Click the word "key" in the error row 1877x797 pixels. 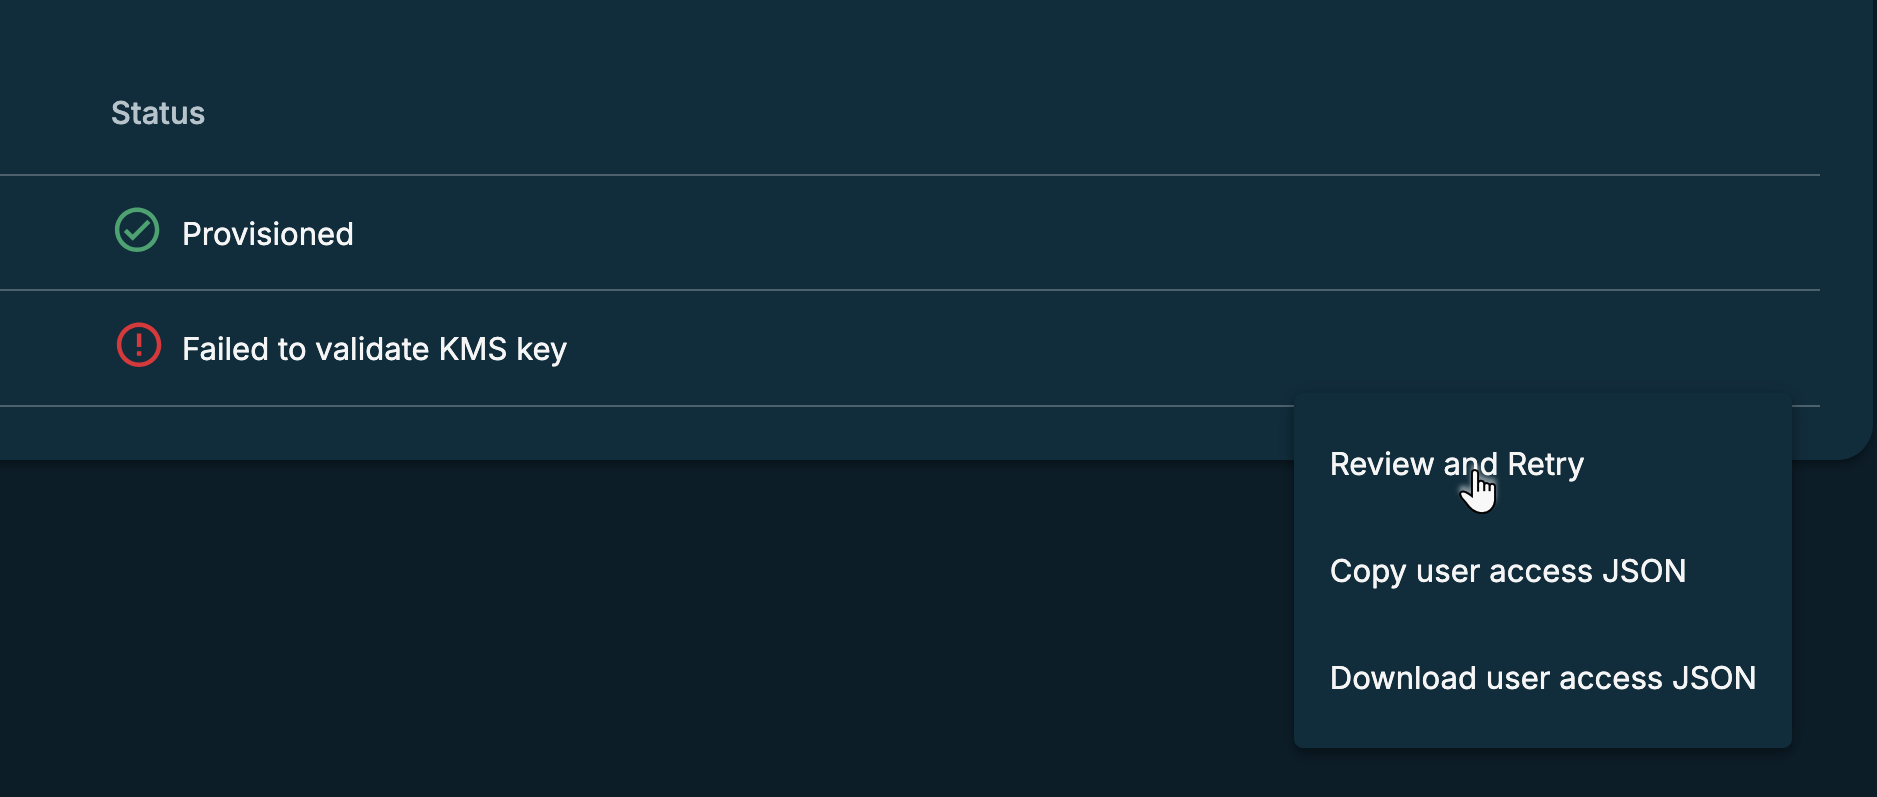click(541, 349)
